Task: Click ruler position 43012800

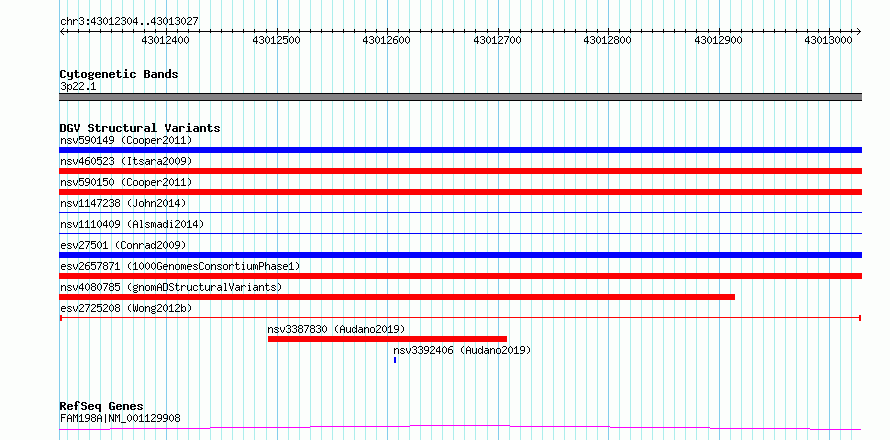Action: coord(608,40)
